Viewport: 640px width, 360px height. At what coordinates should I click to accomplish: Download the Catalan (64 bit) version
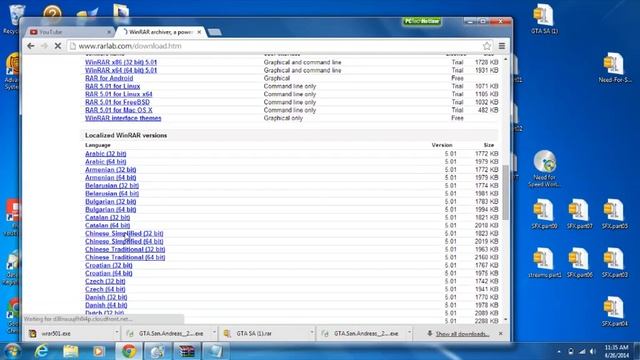[x=107, y=225]
